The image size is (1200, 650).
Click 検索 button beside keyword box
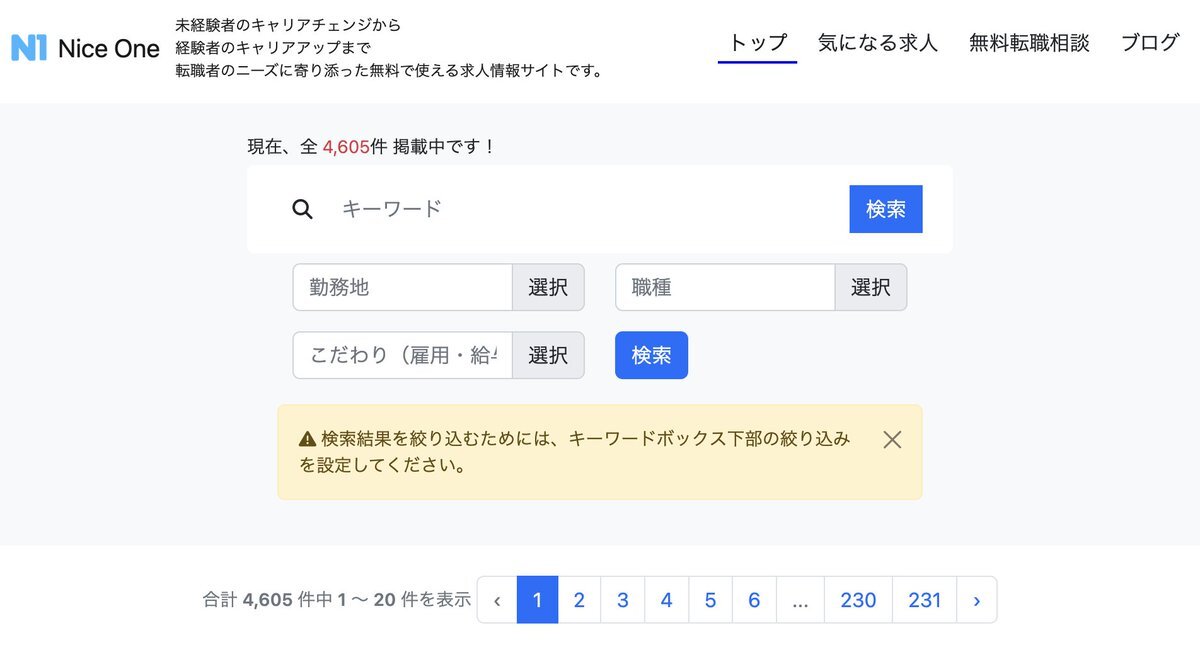(x=886, y=209)
